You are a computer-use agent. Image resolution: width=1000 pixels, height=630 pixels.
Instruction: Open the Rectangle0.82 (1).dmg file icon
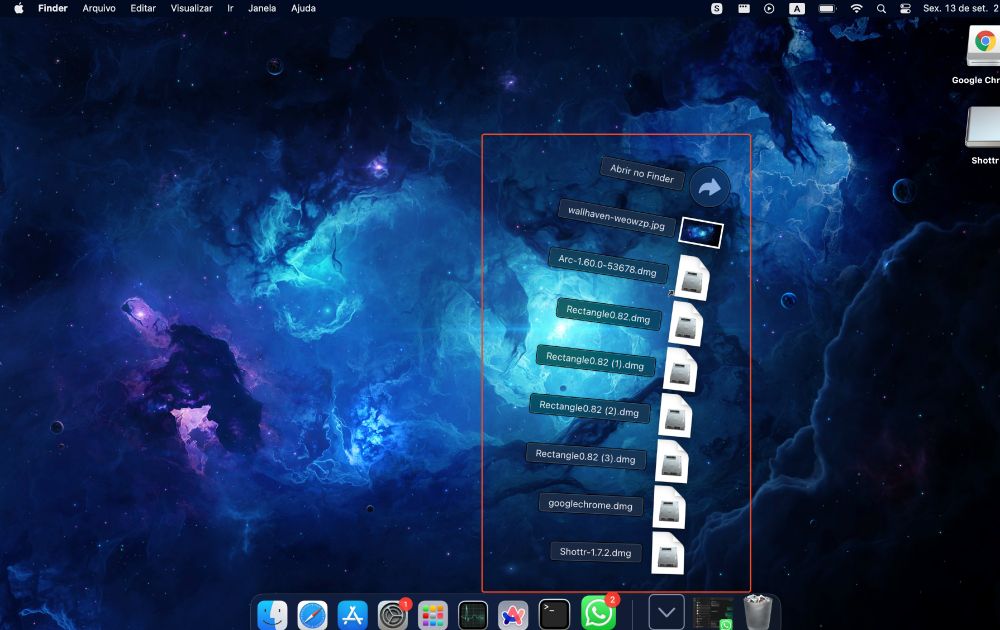[680, 370]
